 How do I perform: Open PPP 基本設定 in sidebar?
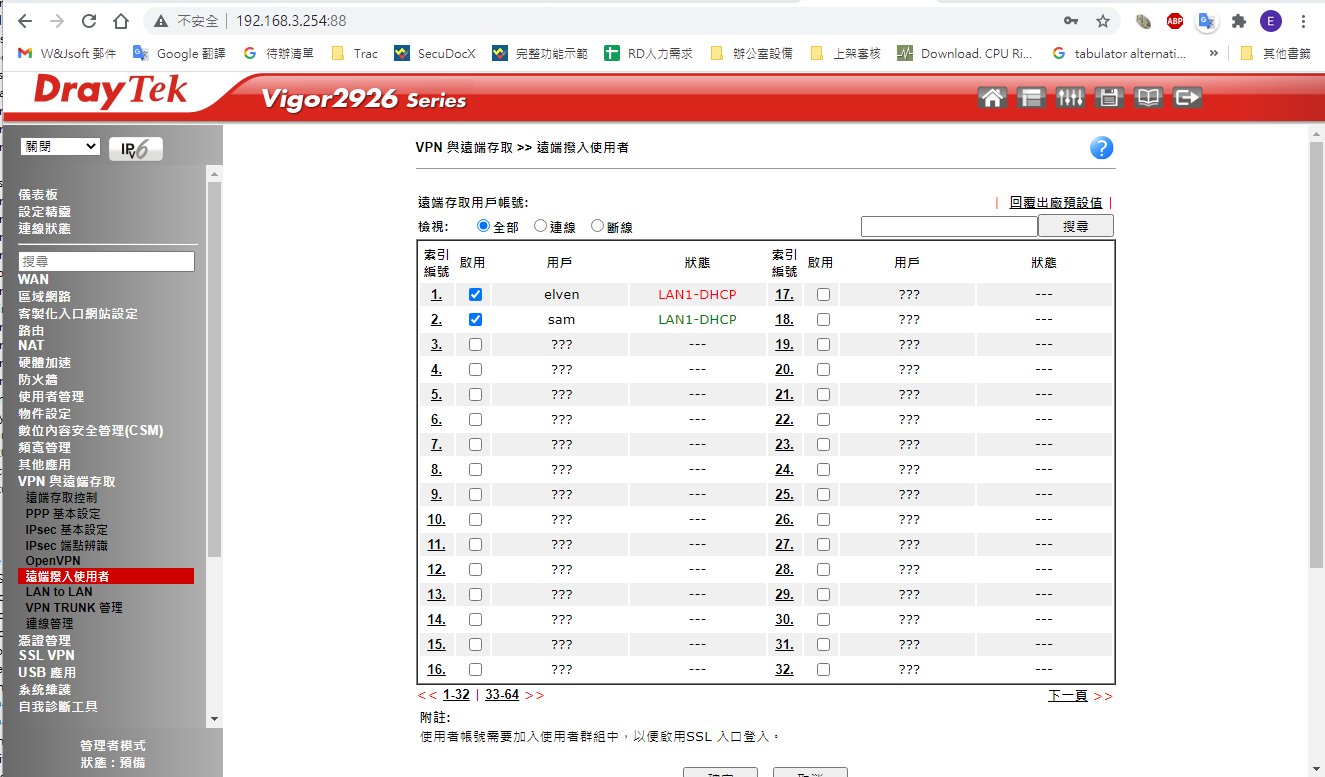click(63, 514)
